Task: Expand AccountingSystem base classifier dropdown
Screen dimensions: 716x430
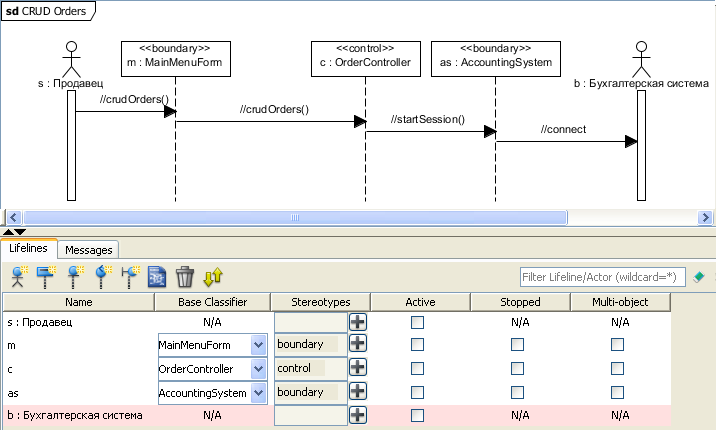Action: [258, 393]
